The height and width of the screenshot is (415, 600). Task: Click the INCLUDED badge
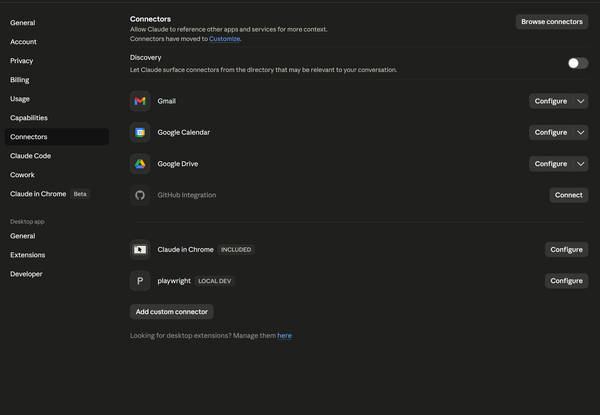point(236,249)
